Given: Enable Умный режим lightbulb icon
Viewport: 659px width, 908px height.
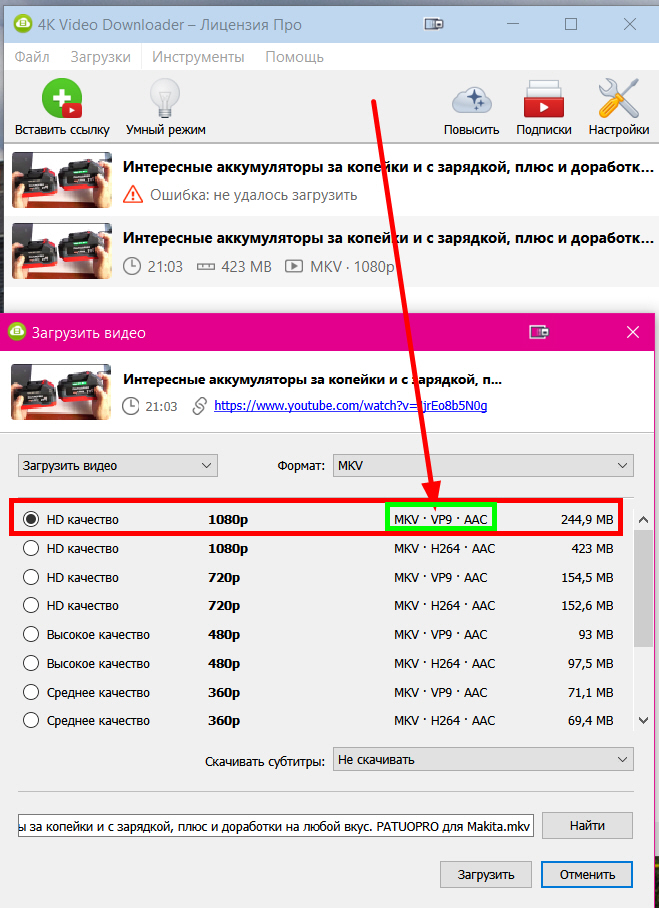Looking at the screenshot, I should tap(165, 98).
